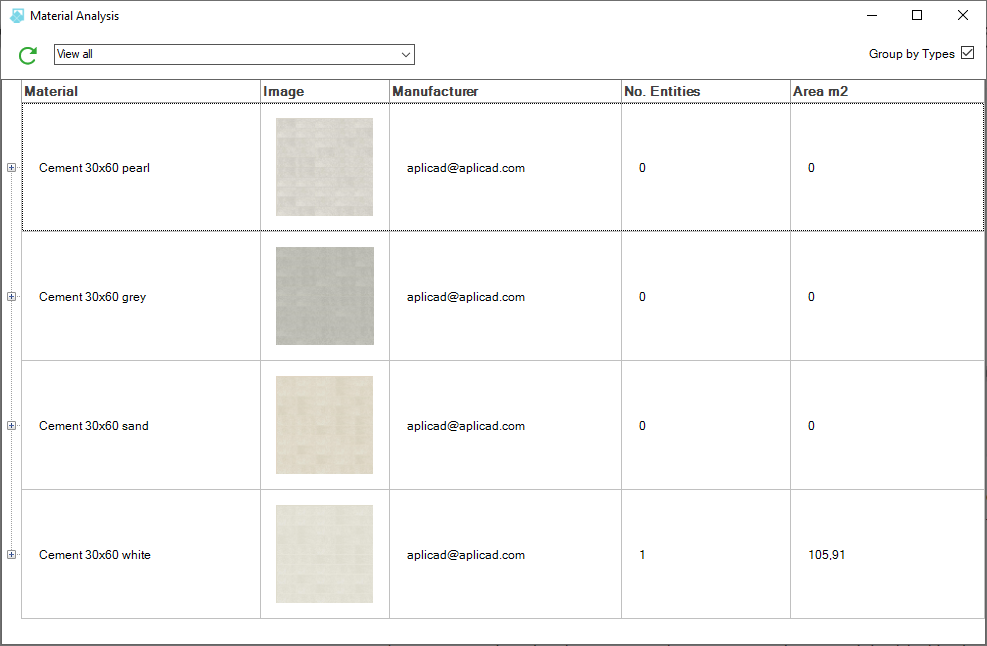The image size is (987, 646).
Task: Toggle the Group by Types checkbox
Action: (x=966, y=54)
